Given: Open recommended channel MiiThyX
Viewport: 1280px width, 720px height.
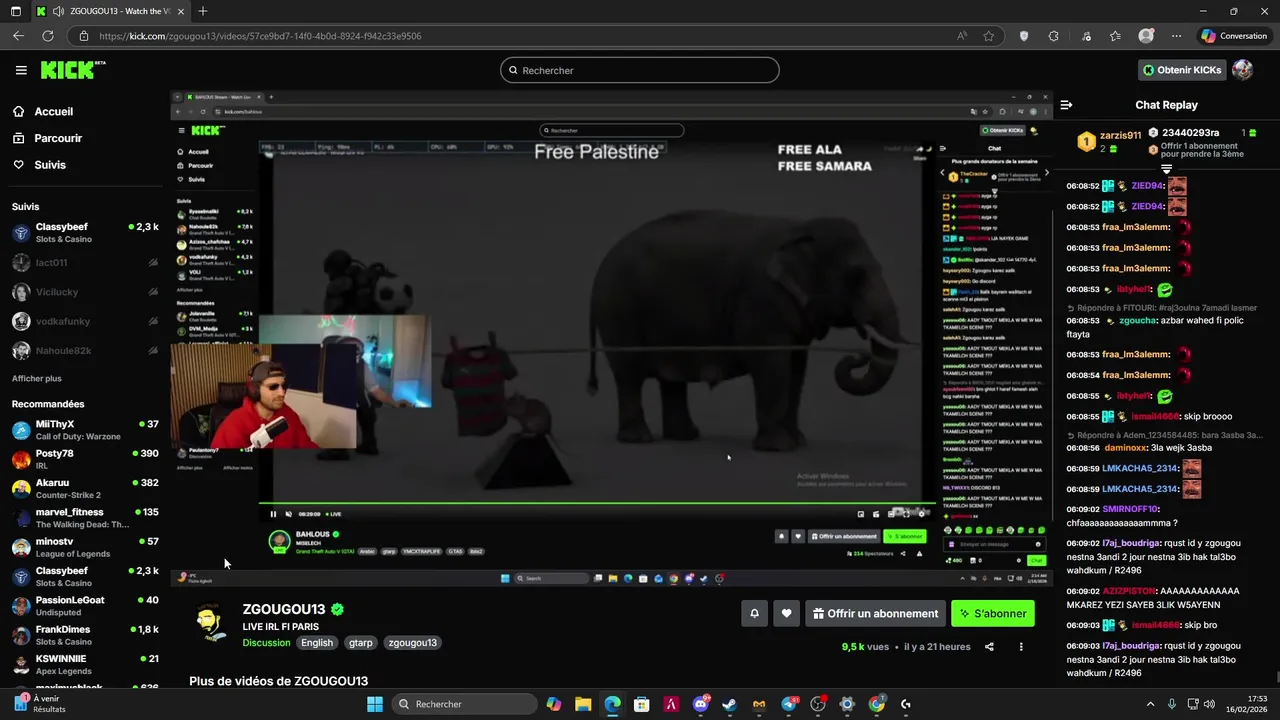Looking at the screenshot, I should (x=85, y=430).
